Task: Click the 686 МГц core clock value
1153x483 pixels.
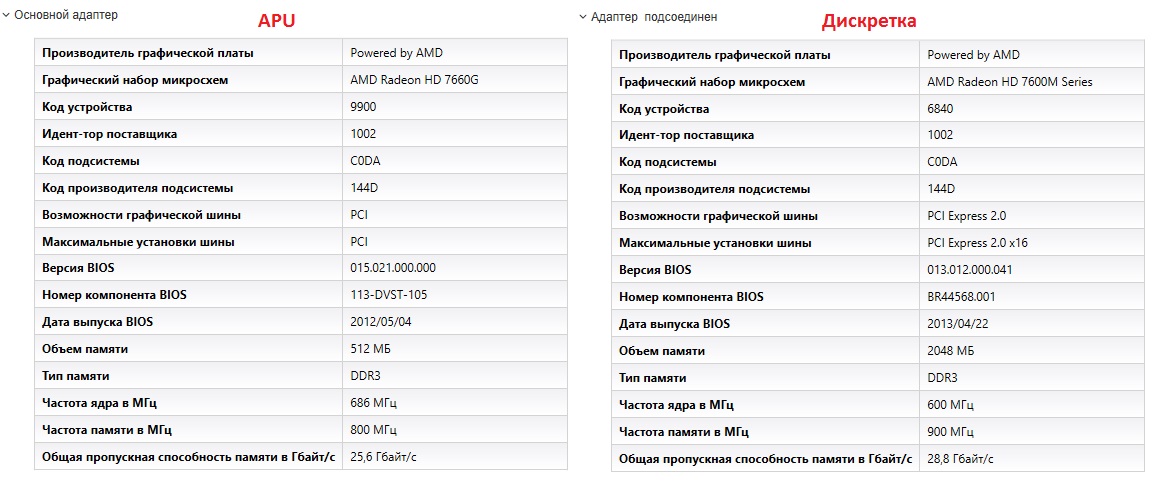Action: (374, 402)
